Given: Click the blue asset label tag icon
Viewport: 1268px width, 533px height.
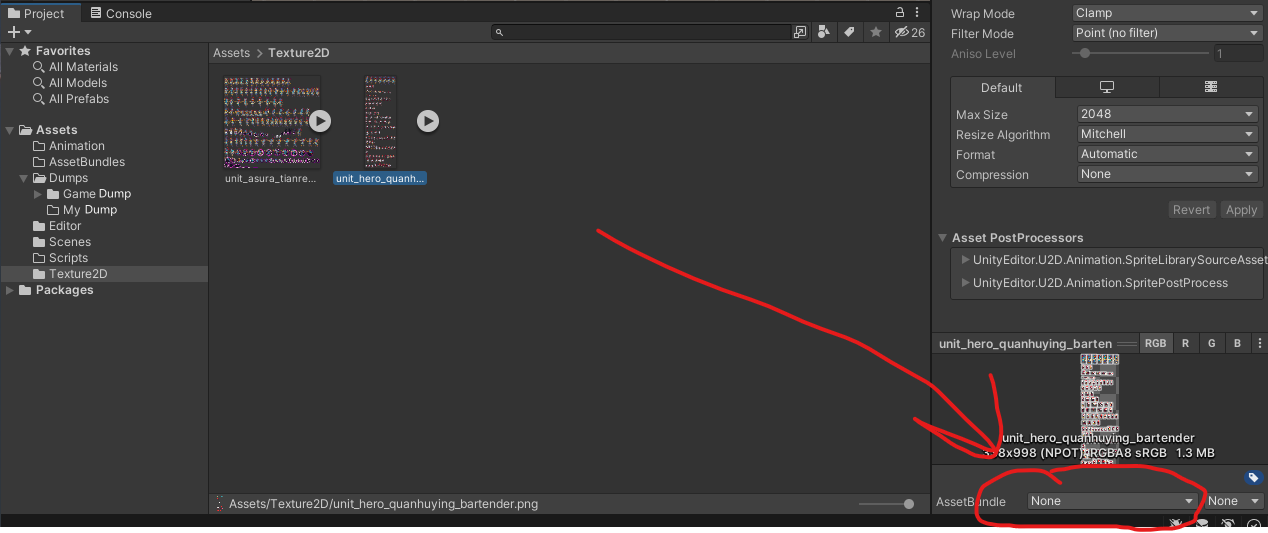Looking at the screenshot, I should coord(1253,478).
